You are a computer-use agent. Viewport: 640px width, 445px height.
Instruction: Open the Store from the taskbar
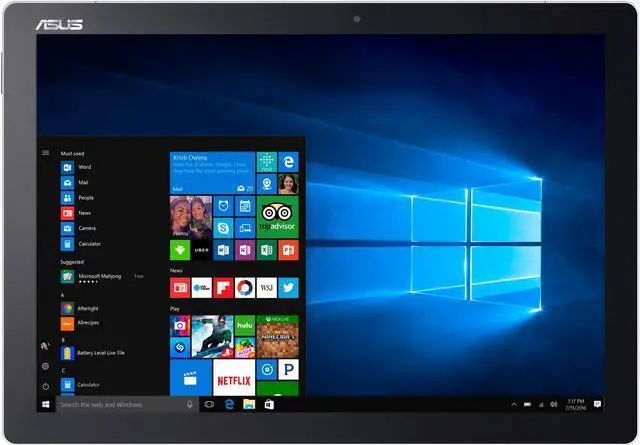269,404
